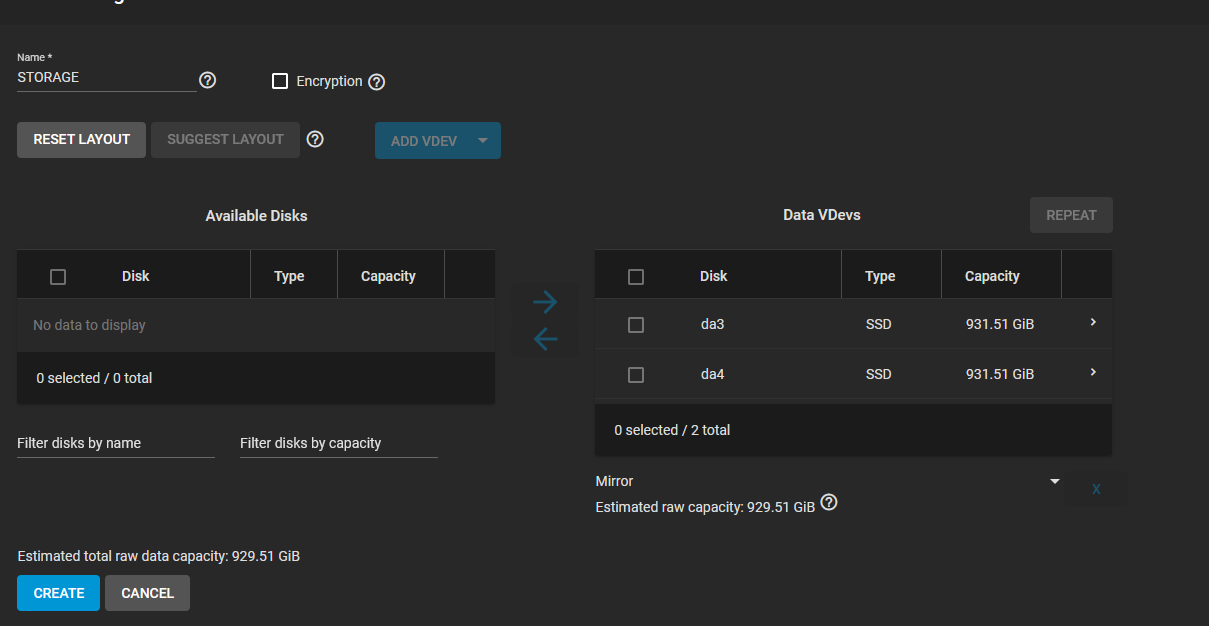Click the Cancel button
1209x626 pixels.
147,593
